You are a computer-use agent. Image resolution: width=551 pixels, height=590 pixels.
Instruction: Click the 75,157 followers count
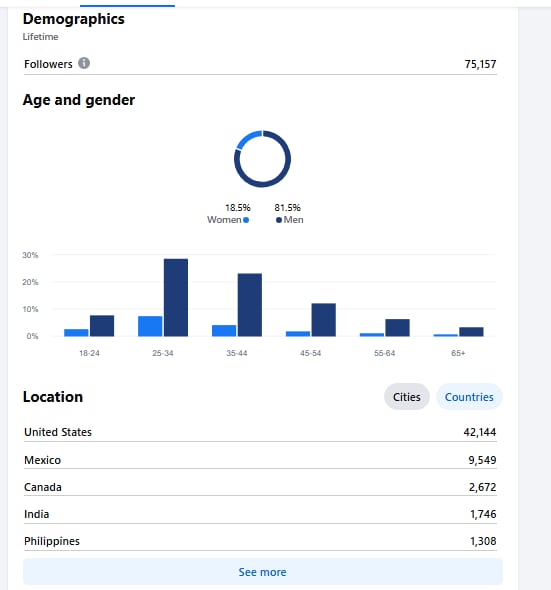tap(480, 64)
